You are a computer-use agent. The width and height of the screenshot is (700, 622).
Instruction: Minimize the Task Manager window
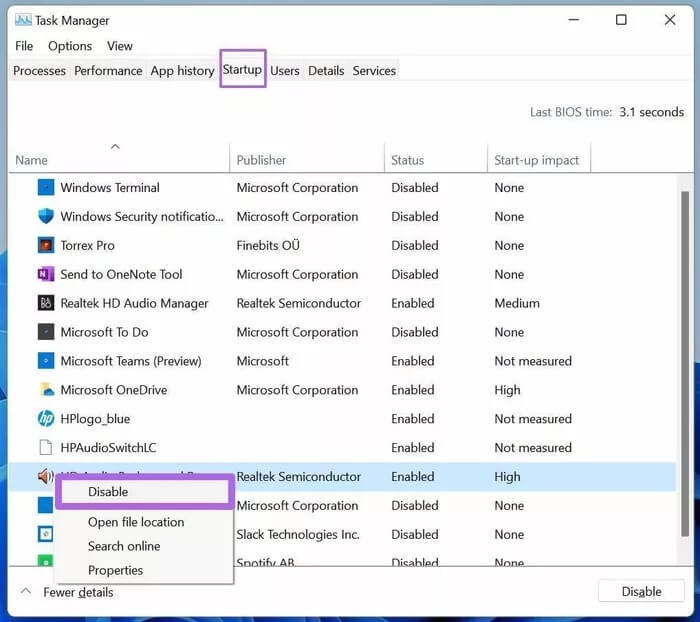pyautogui.click(x=574, y=20)
